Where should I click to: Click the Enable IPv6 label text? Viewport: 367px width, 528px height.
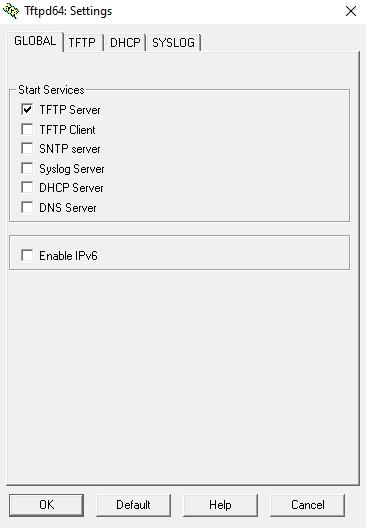click(68, 256)
